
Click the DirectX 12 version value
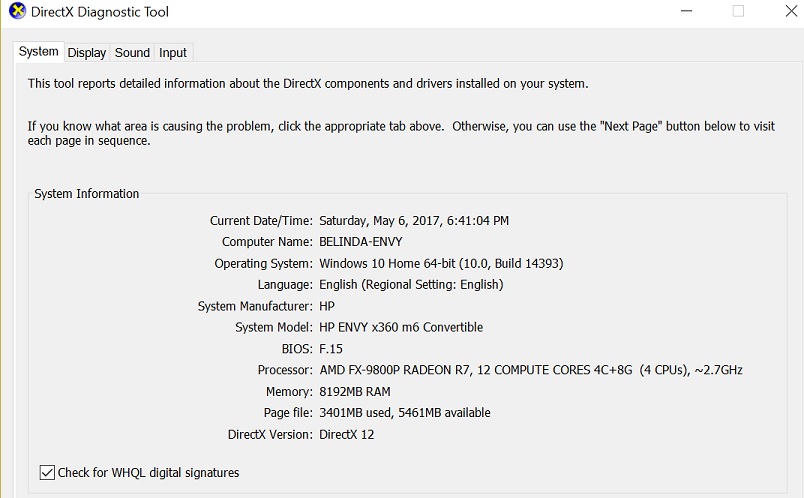pyautogui.click(x=347, y=434)
